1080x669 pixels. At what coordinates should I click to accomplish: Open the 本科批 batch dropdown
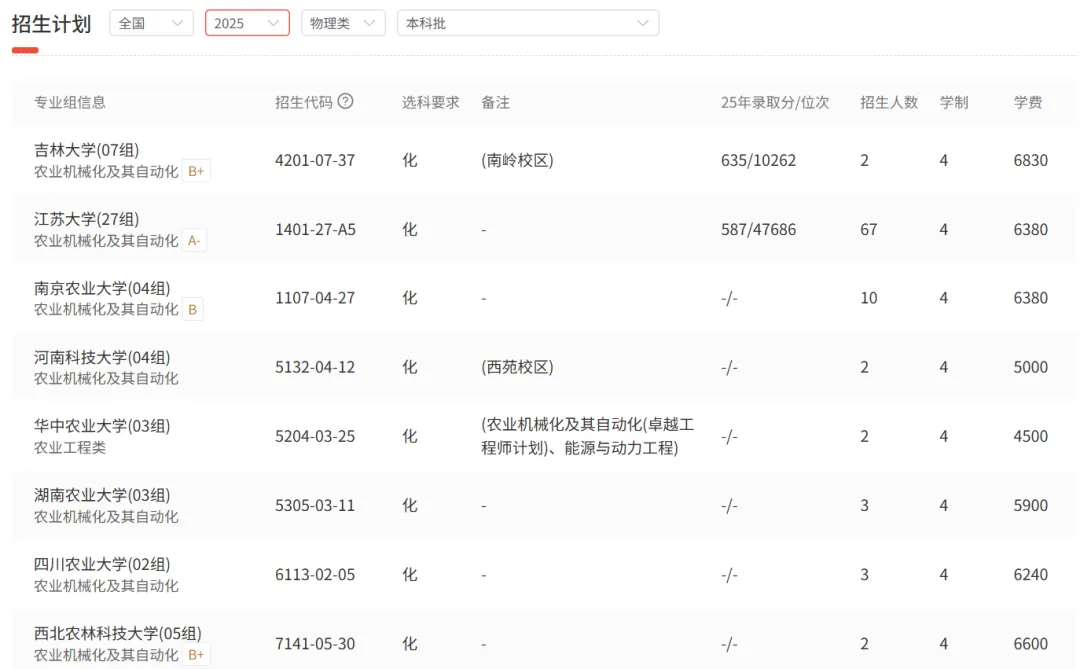[528, 23]
